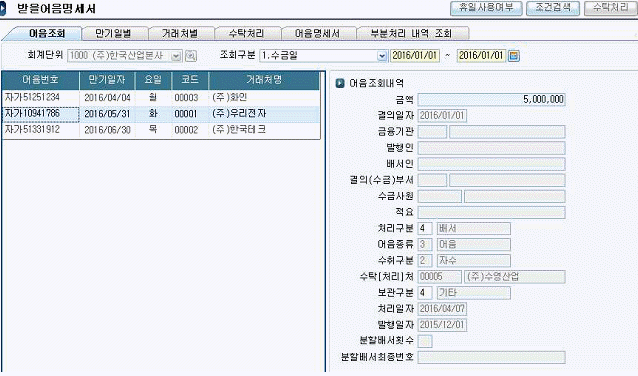Click the 조건검색 button
The image size is (638, 376).
(553, 8)
